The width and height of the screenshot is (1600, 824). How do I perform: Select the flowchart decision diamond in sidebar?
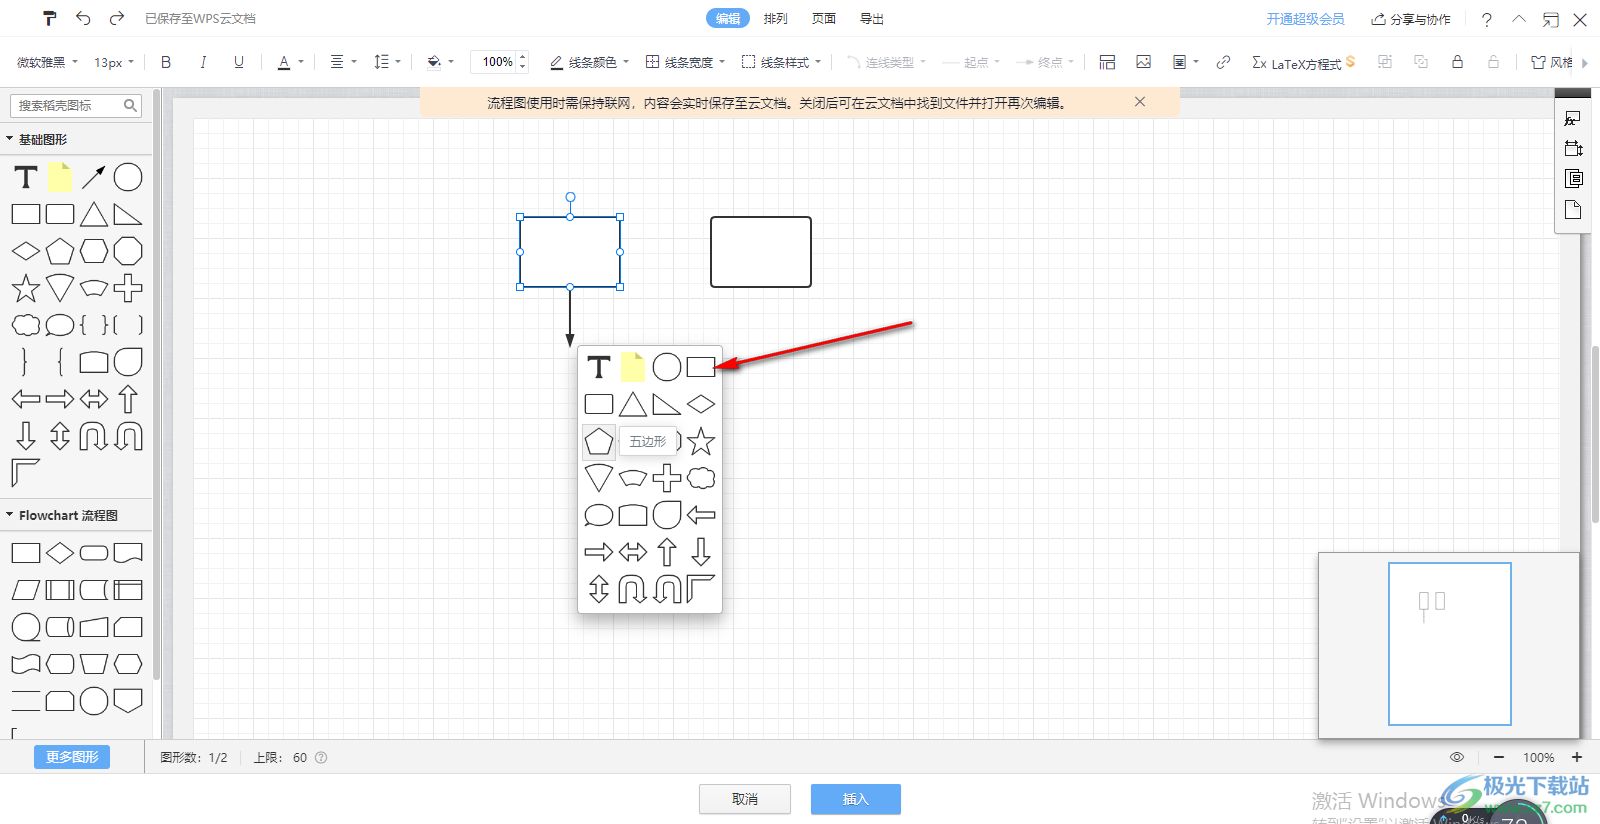[x=60, y=553]
